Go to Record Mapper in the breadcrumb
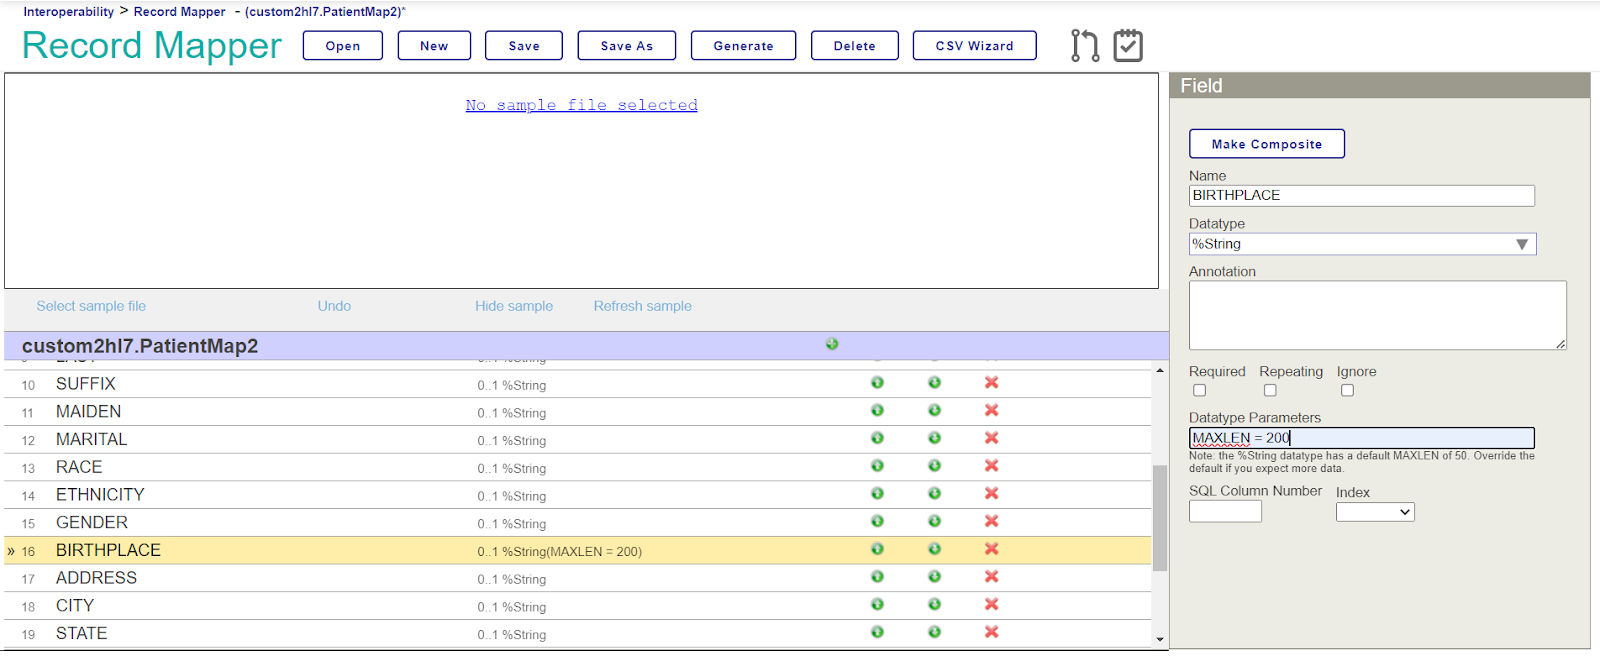This screenshot has height=656, width=1600. click(180, 12)
